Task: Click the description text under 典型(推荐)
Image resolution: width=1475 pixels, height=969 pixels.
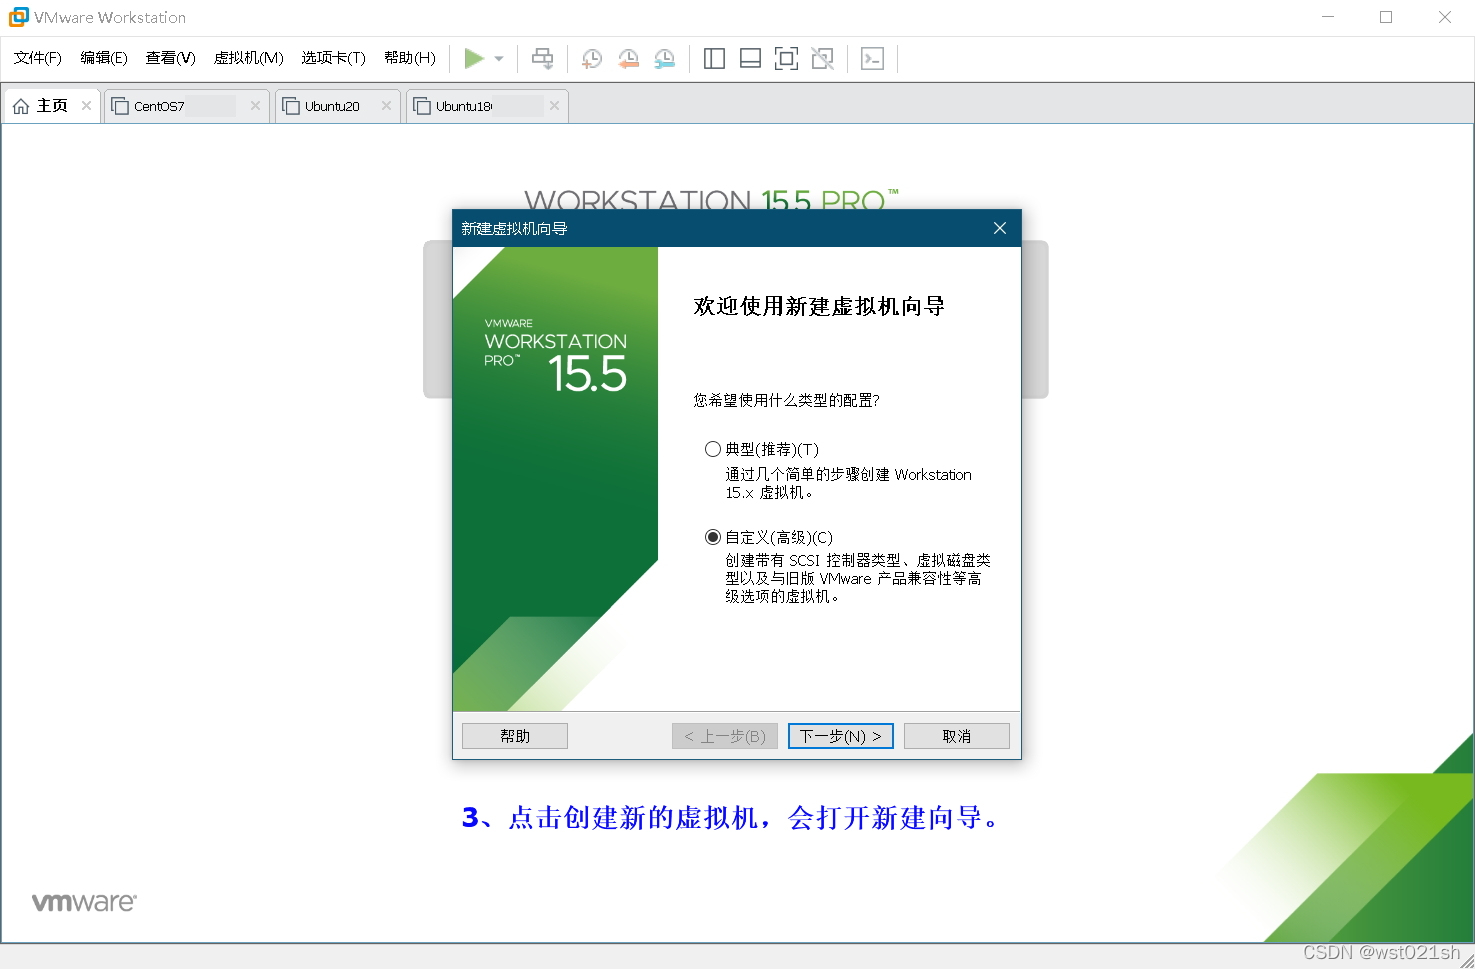Action: pyautogui.click(x=848, y=484)
